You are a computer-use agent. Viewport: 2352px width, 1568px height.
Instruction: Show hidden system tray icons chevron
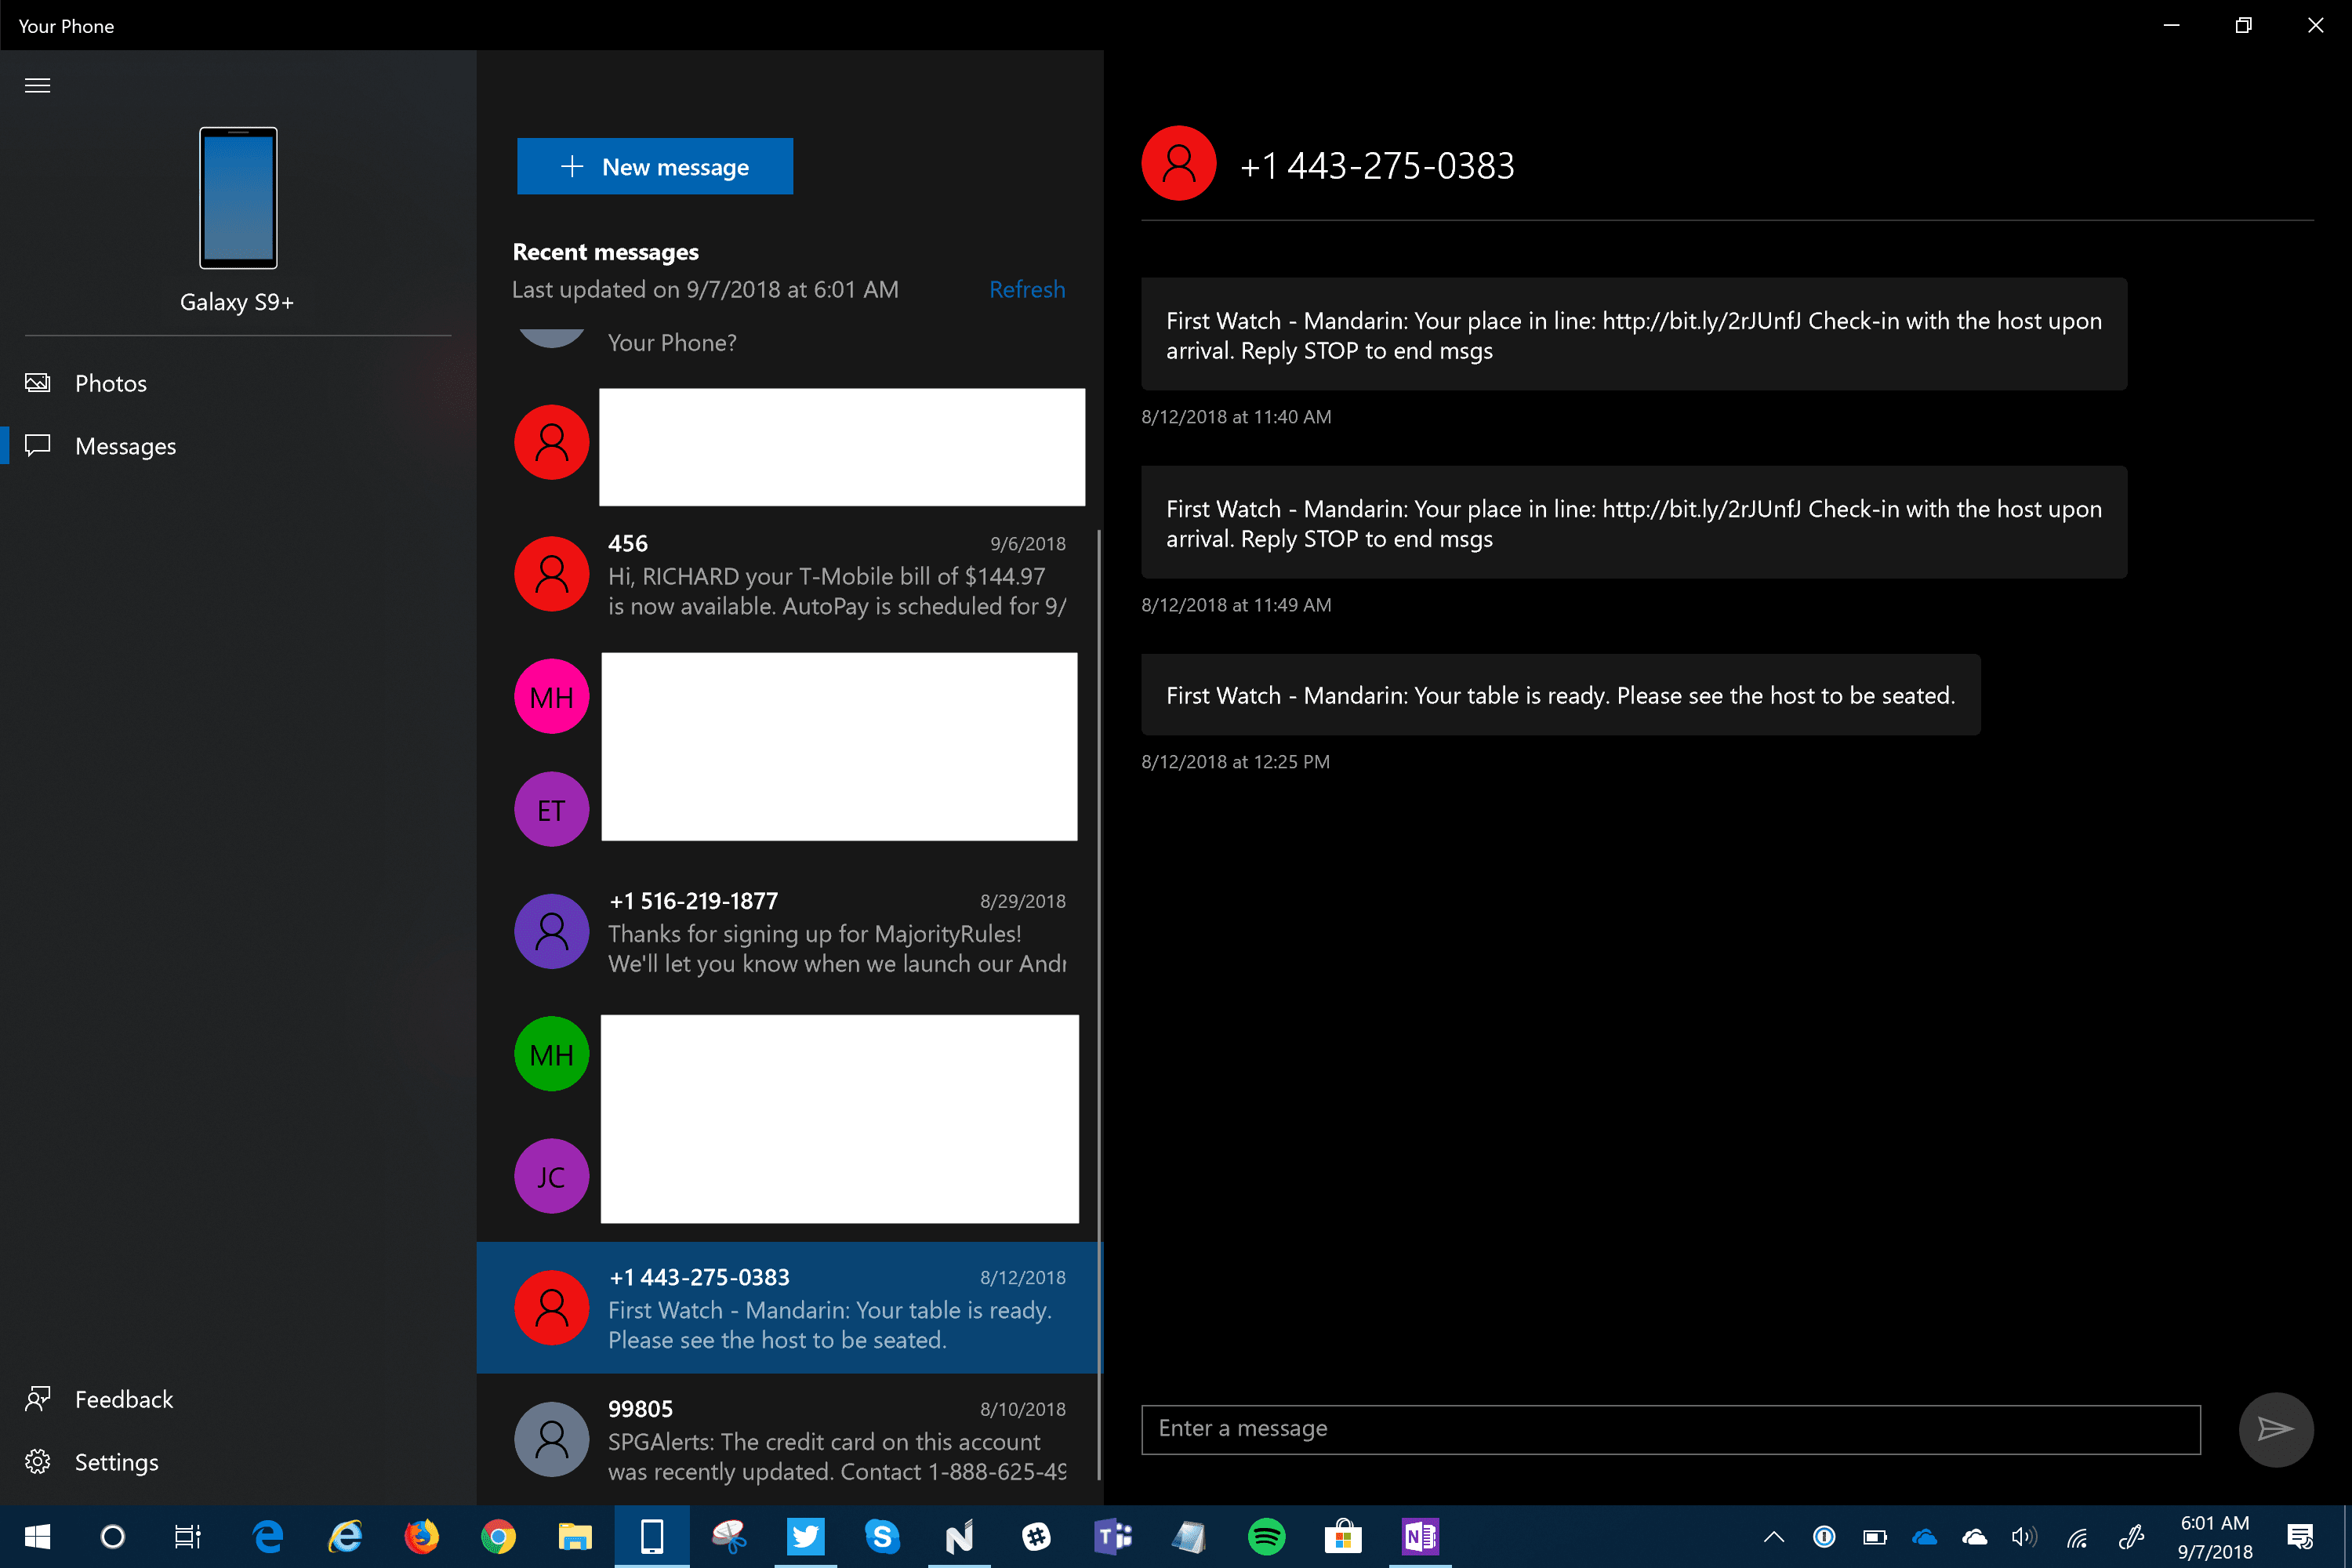[x=1774, y=1537]
